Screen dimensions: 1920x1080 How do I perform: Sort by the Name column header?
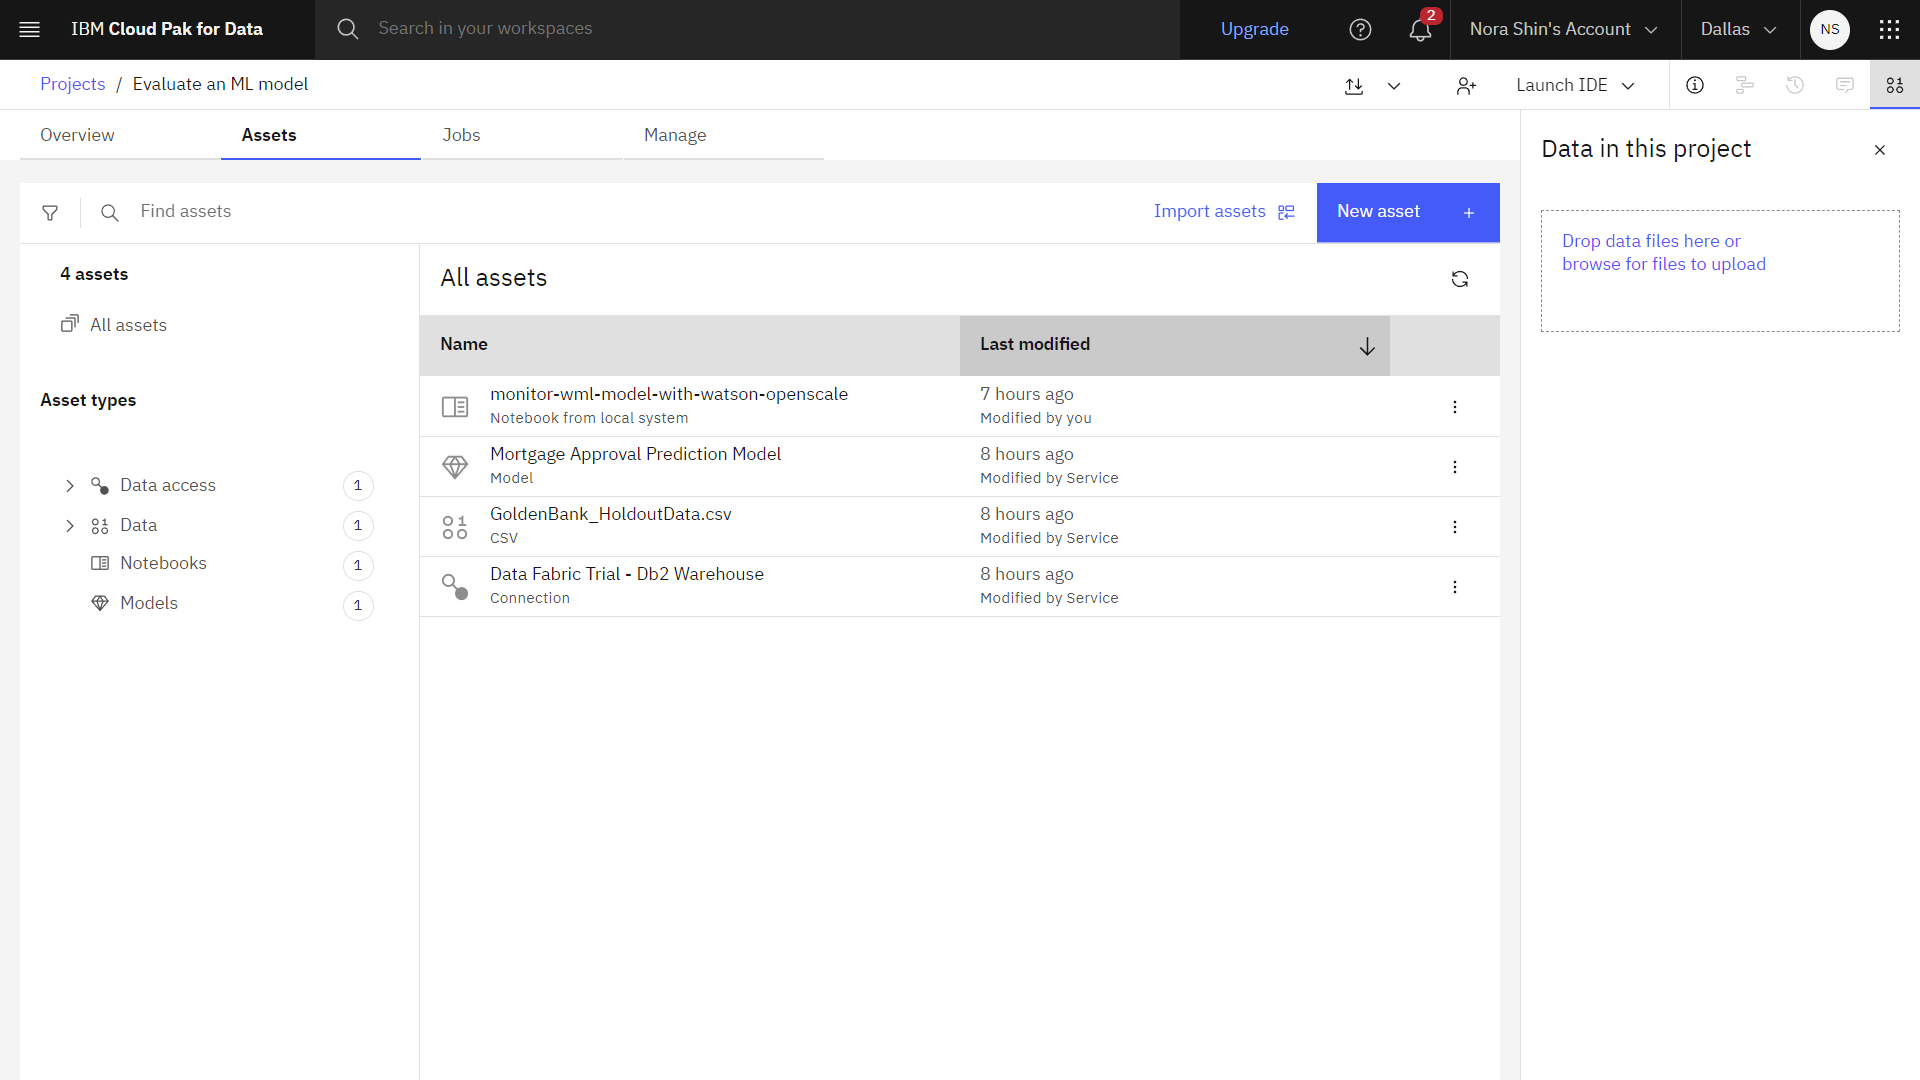tap(690, 345)
